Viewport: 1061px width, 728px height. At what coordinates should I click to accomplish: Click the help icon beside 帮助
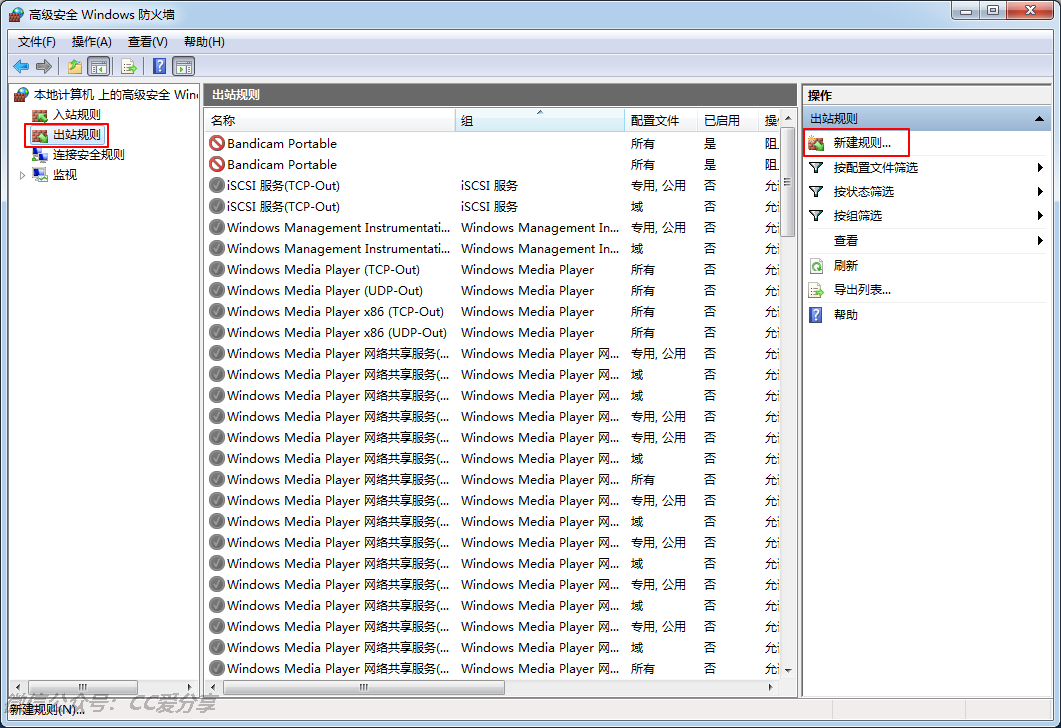[x=816, y=315]
